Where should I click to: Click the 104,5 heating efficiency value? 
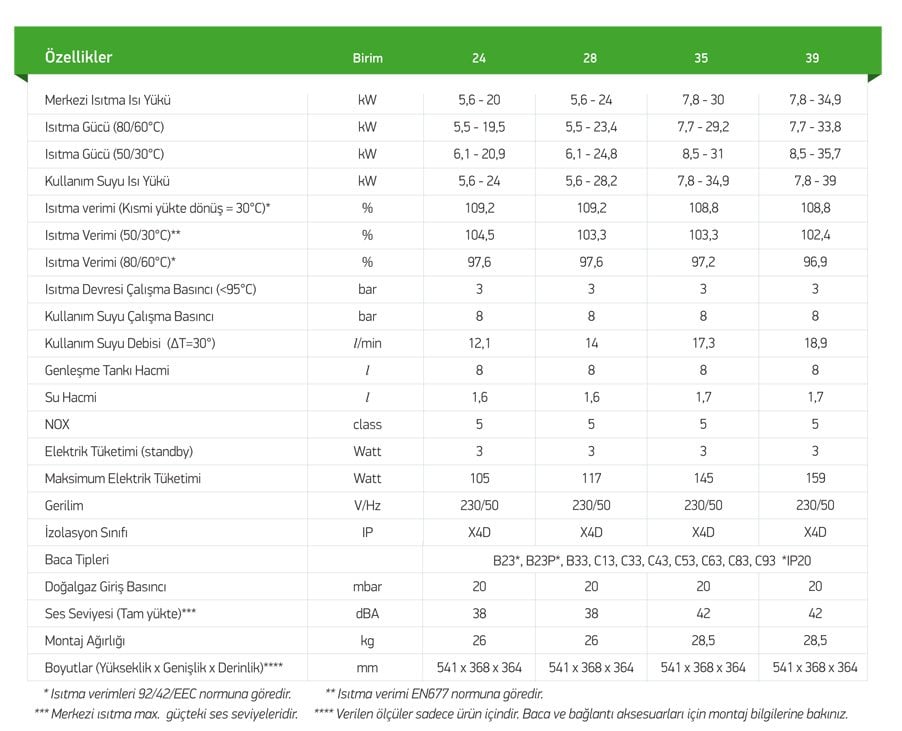tap(479, 235)
